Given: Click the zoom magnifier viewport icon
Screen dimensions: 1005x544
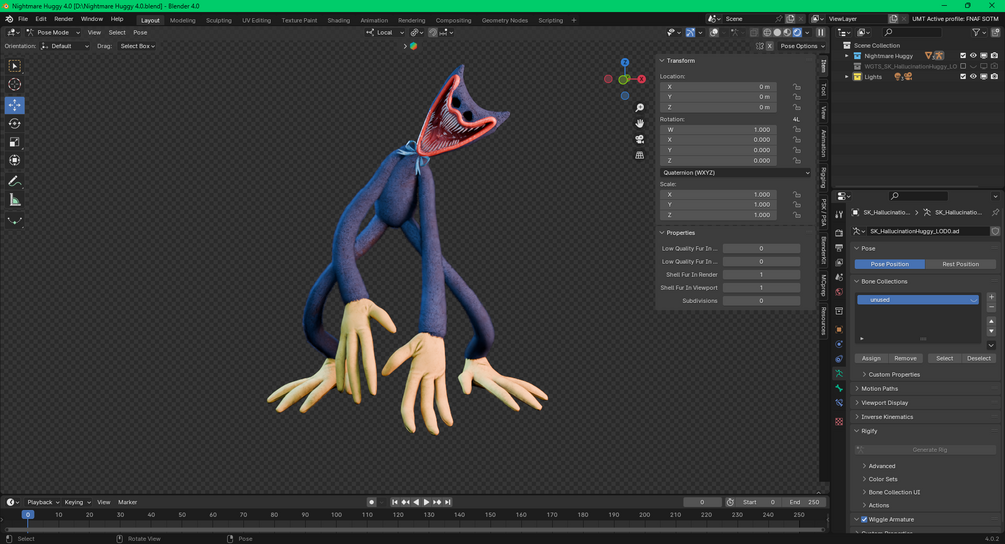Looking at the screenshot, I should 639,108.
